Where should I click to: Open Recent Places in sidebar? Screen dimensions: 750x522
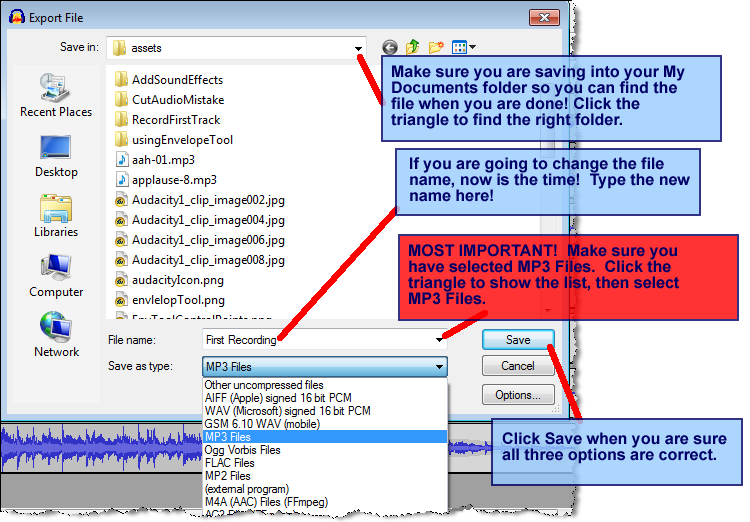[55, 95]
